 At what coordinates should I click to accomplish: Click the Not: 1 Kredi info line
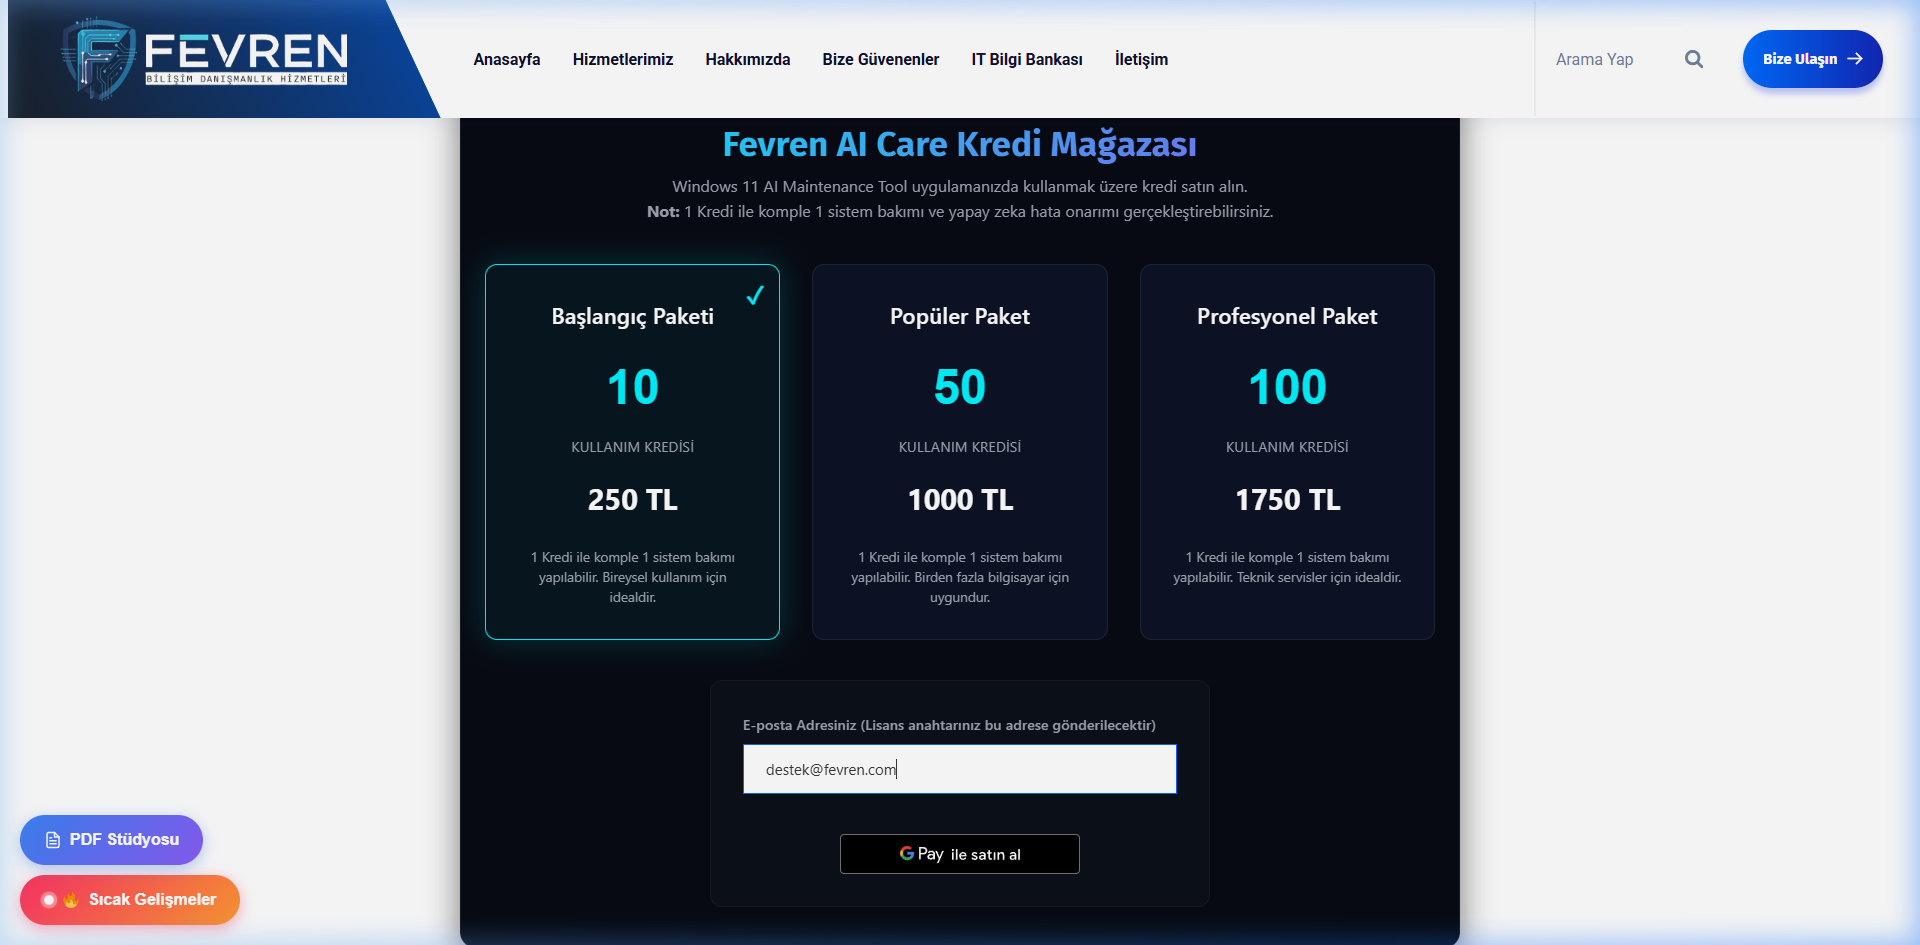[960, 212]
